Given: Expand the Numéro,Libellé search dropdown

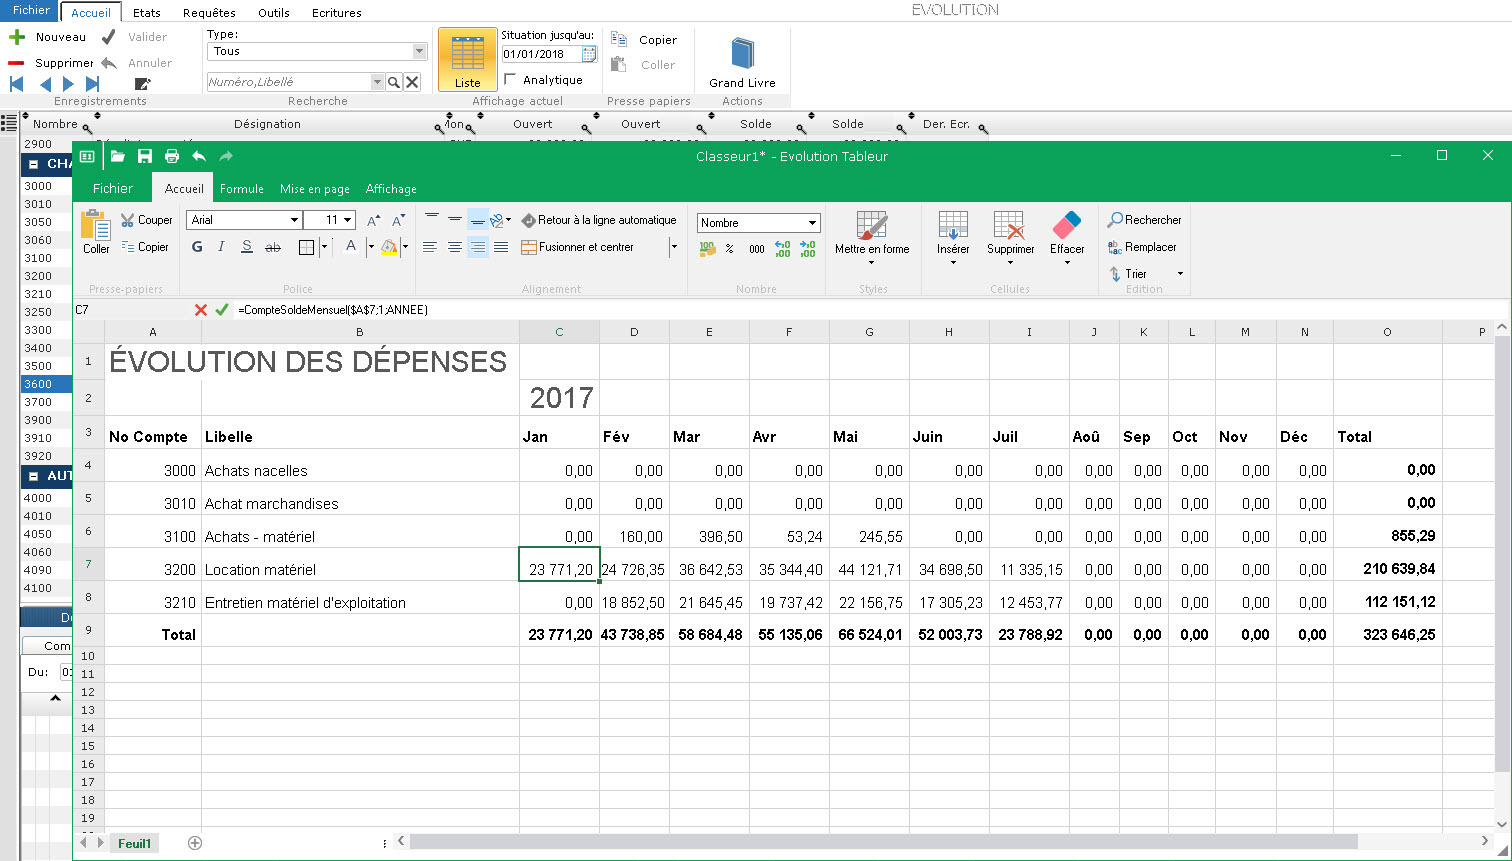Looking at the screenshot, I should tap(377, 82).
